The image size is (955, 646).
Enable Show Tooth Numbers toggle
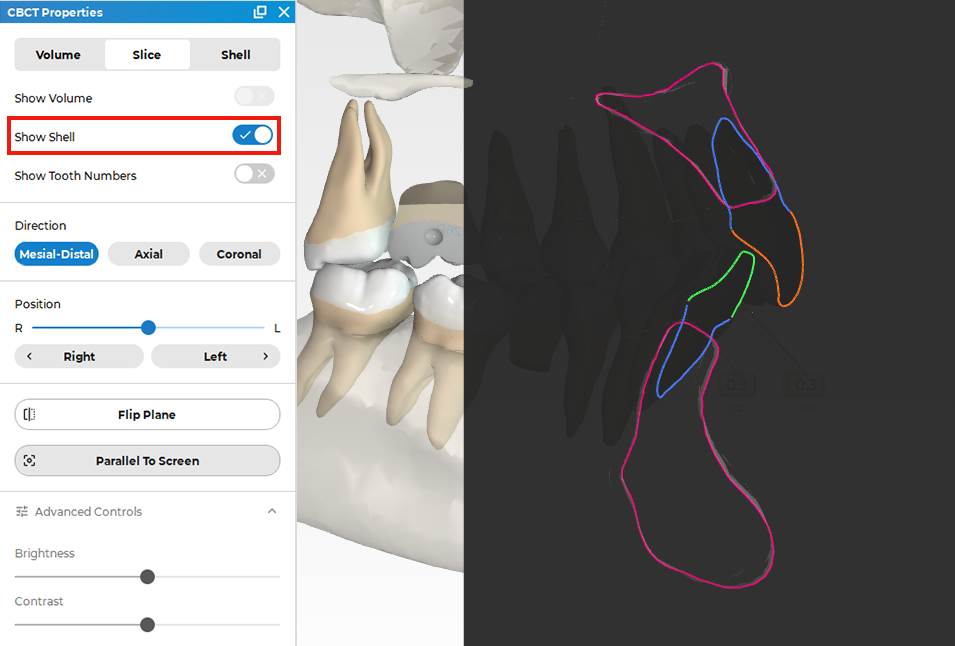click(255, 174)
